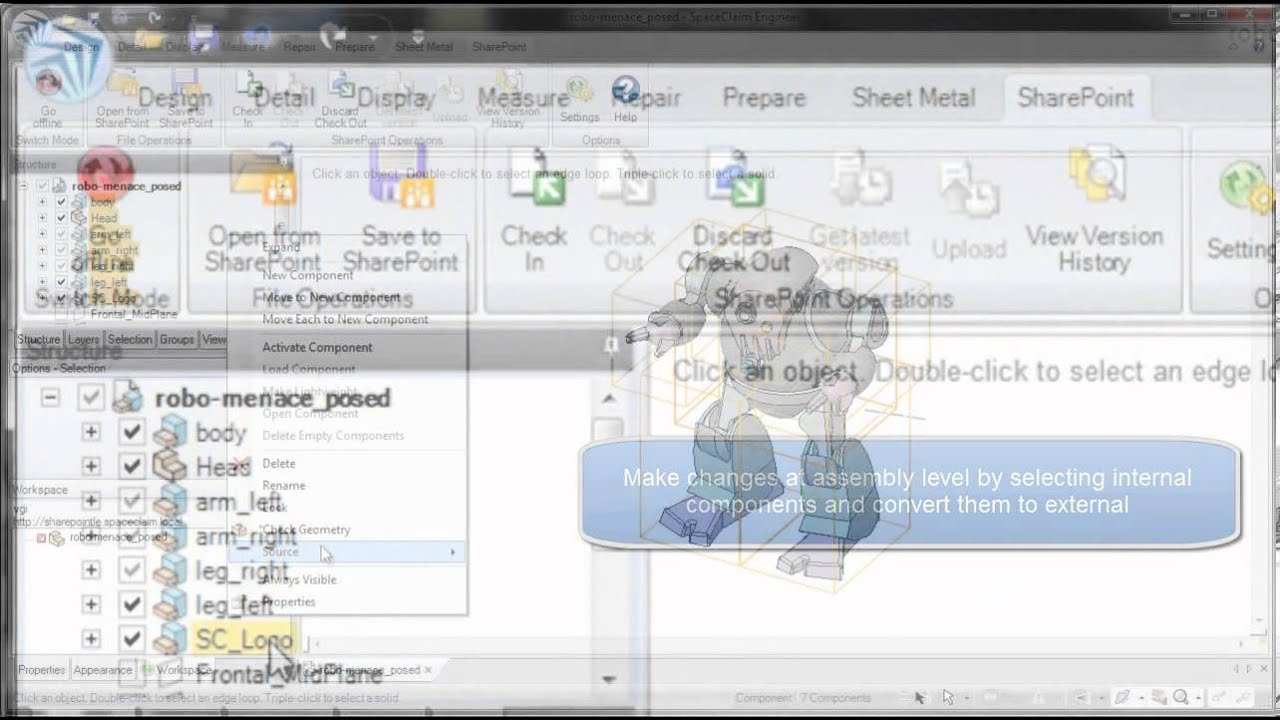The image size is (1280, 720).
Task: Switch to the small Layers panel tab
Action: click(x=84, y=340)
